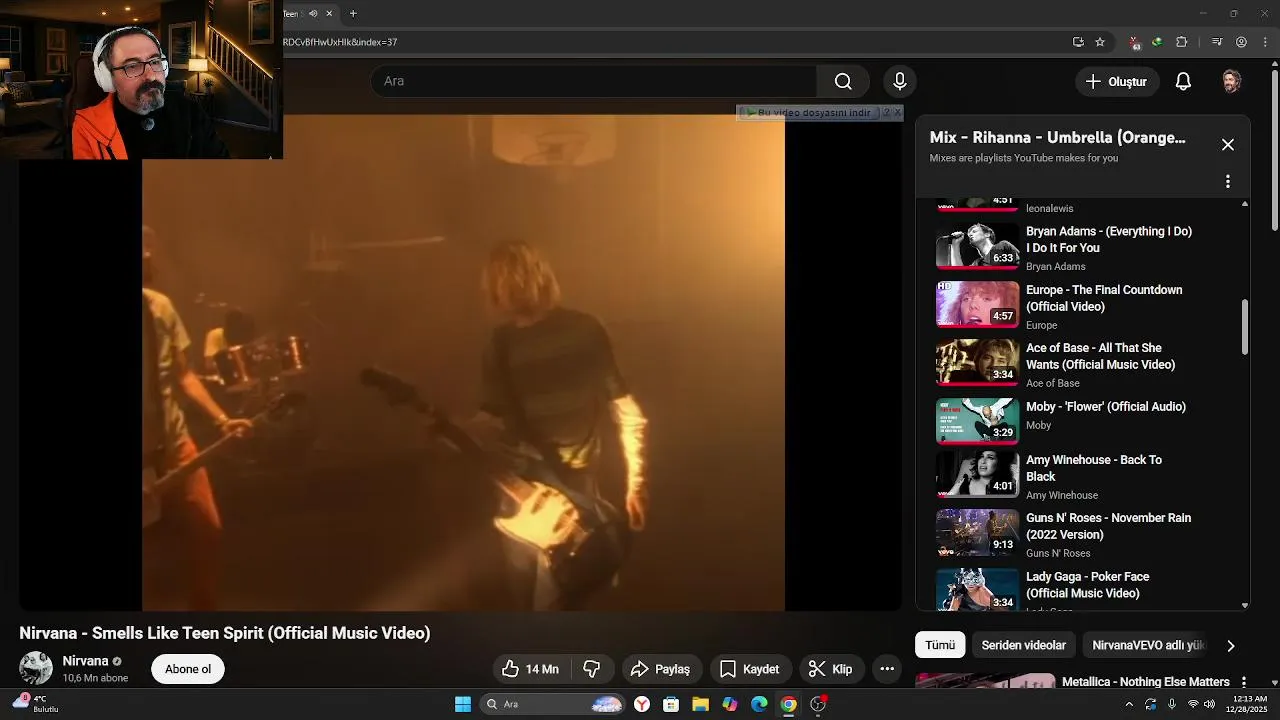The image size is (1280, 720).
Task: Open YouTube notifications bell
Action: [1183, 82]
